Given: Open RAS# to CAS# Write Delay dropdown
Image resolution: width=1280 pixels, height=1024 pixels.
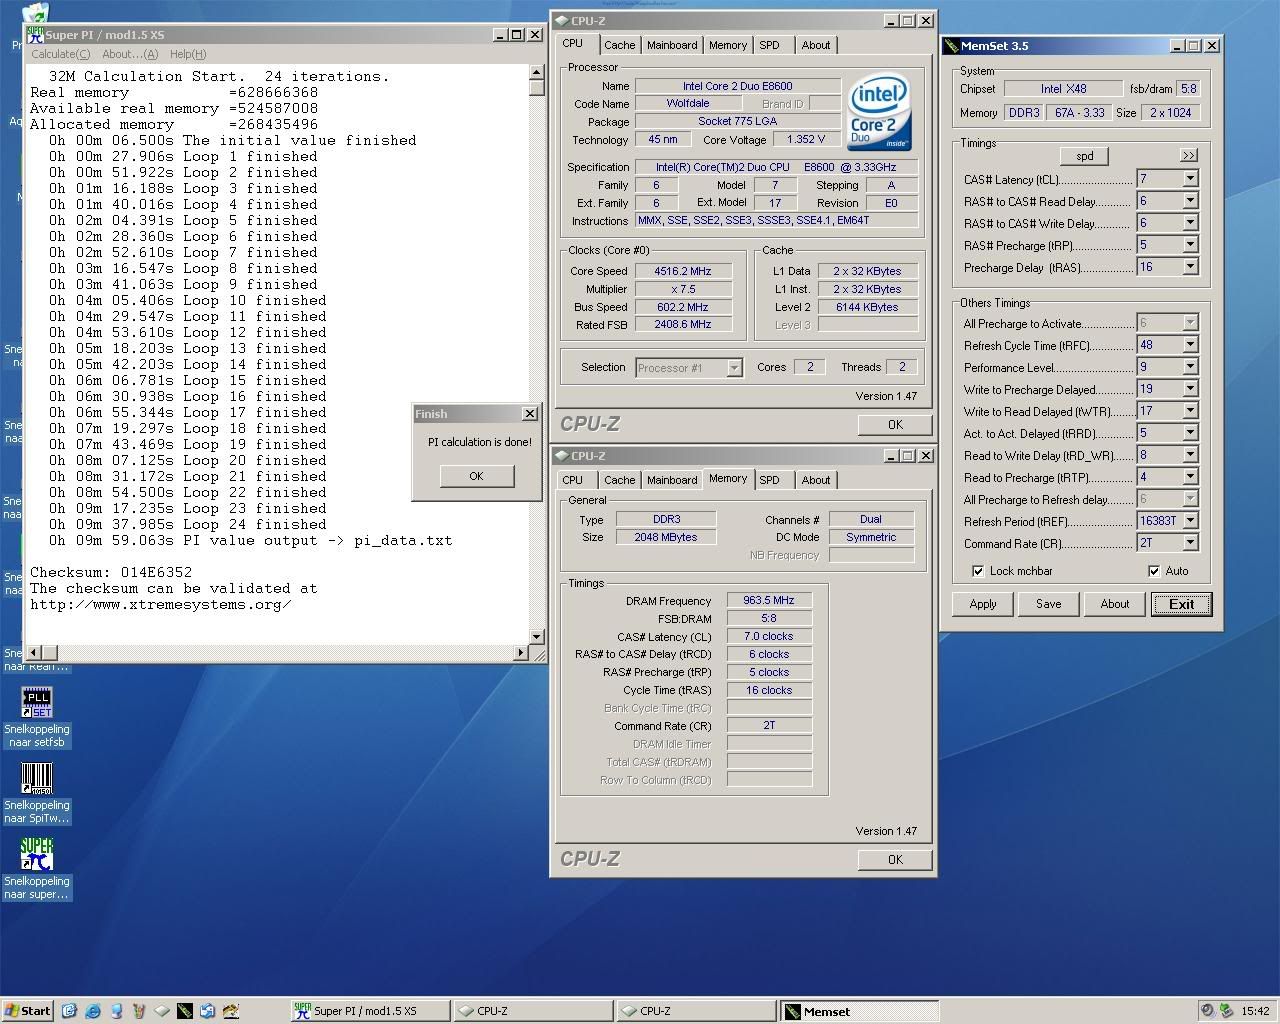Looking at the screenshot, I should coord(1190,223).
